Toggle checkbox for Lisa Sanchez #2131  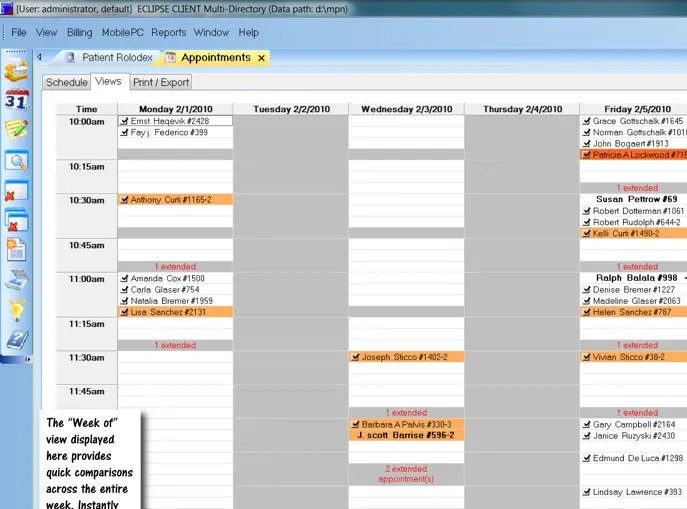pos(124,312)
